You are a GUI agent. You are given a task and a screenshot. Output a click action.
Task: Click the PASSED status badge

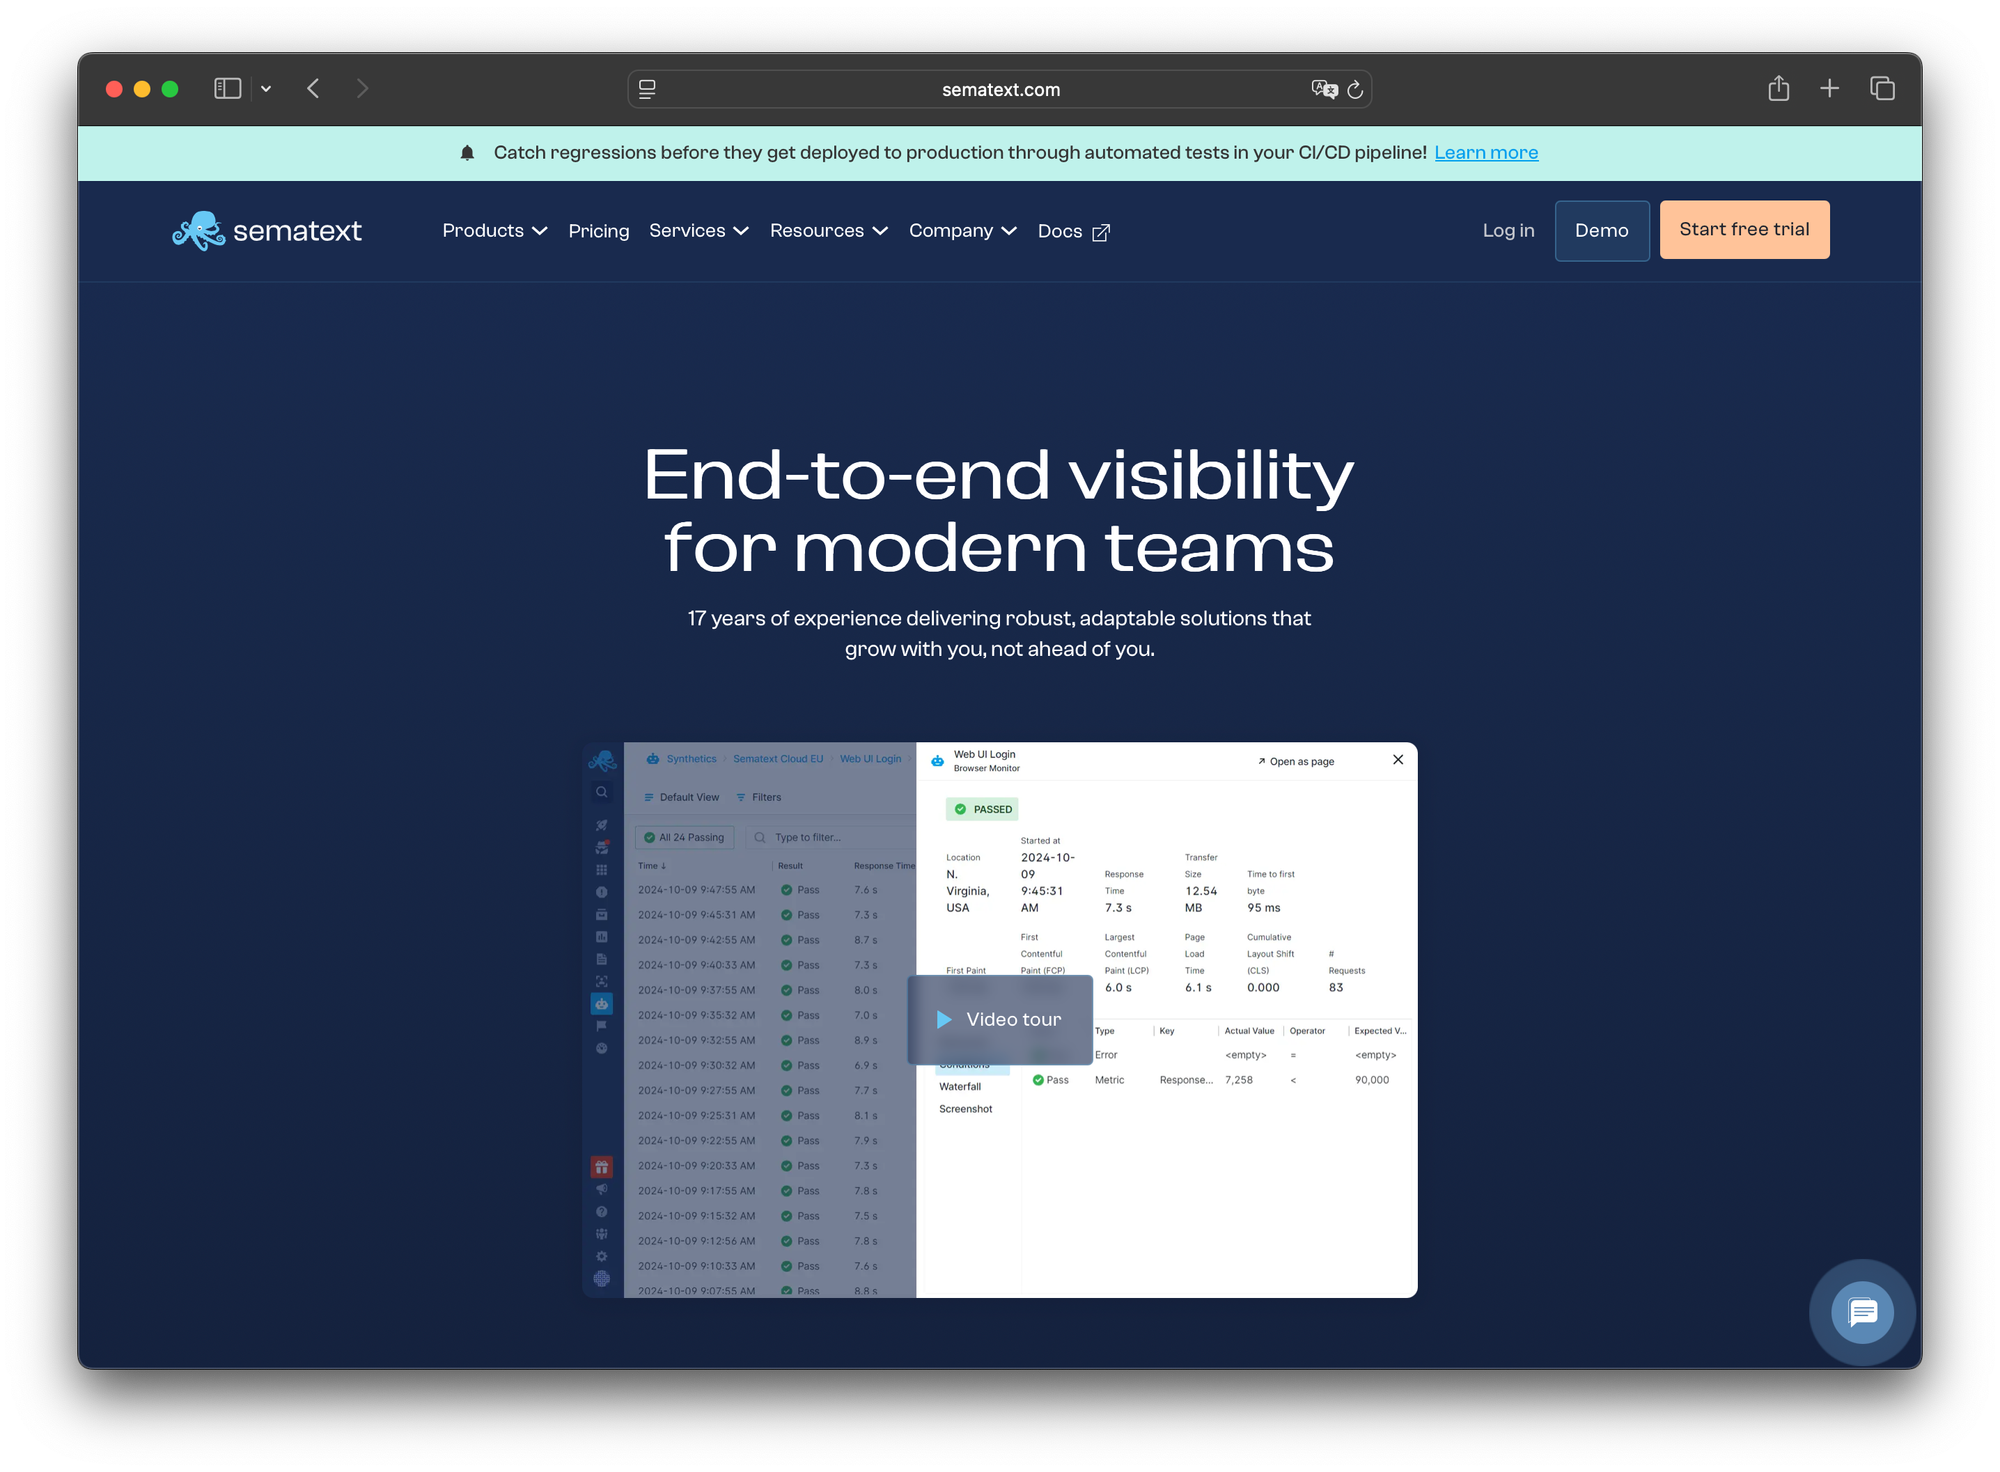click(x=983, y=809)
